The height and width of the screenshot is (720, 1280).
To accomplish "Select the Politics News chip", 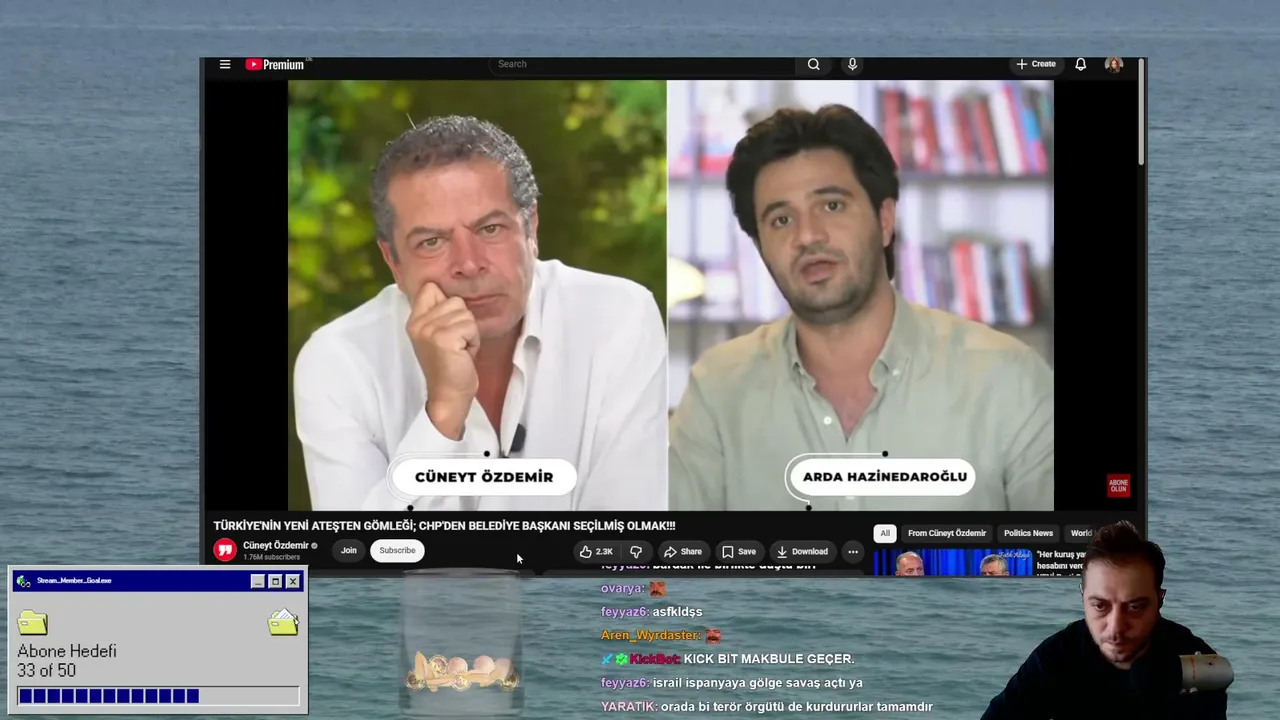I will pyautogui.click(x=1028, y=533).
